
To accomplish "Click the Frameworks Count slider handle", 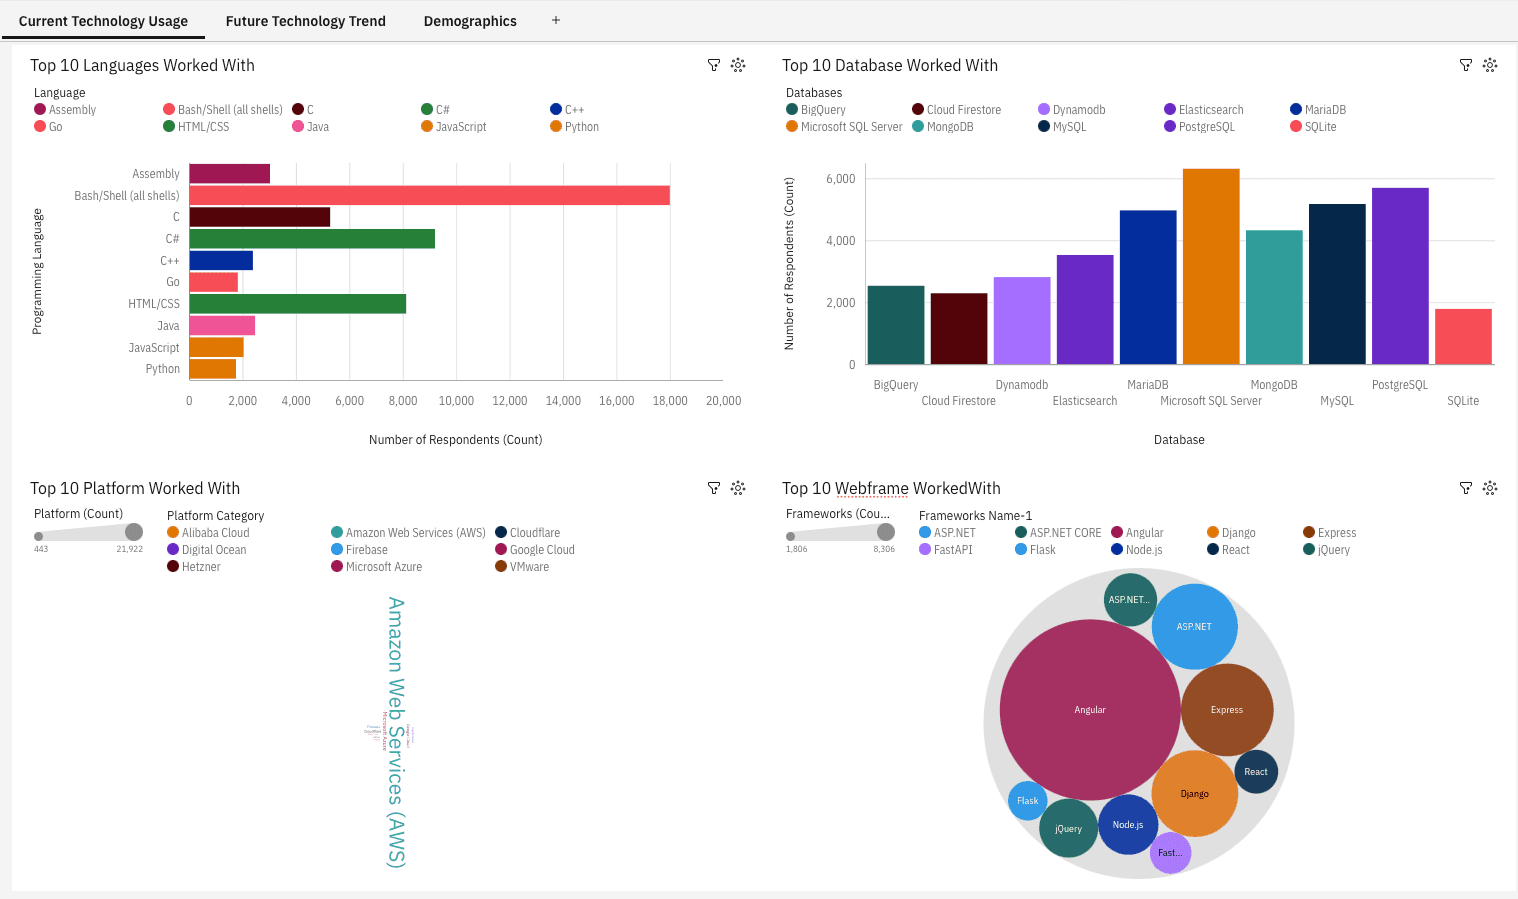I will tap(884, 532).
